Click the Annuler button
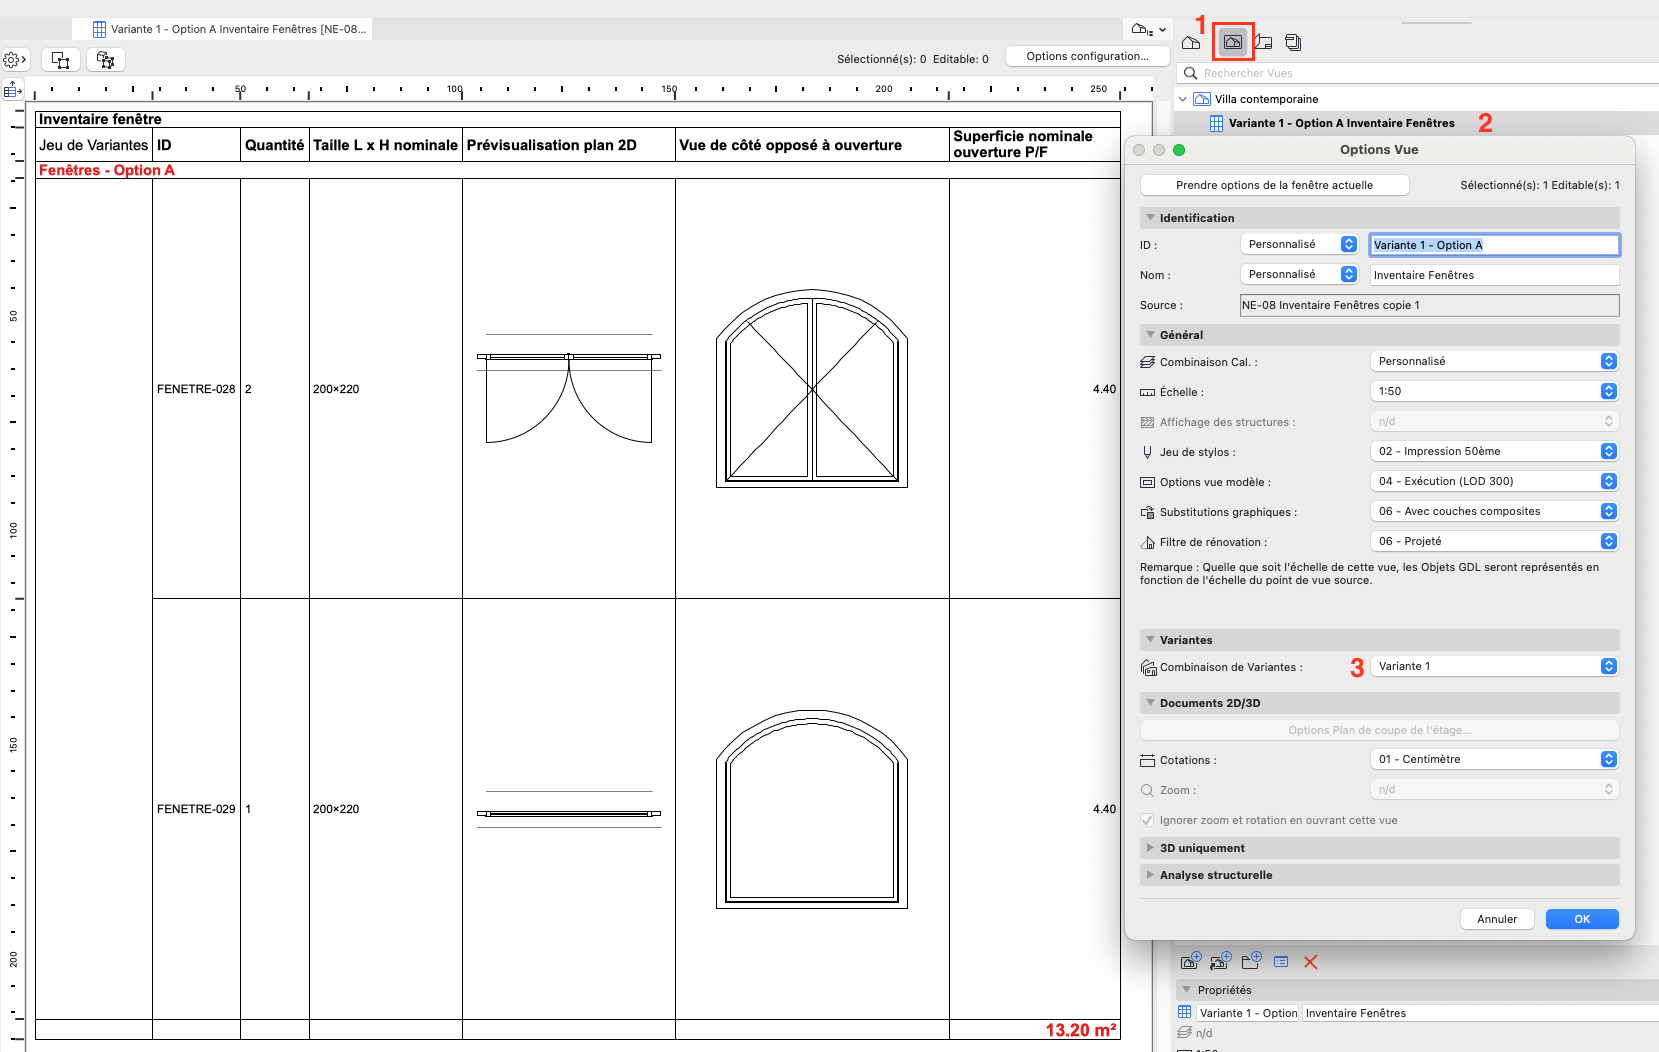Image resolution: width=1659 pixels, height=1052 pixels. 1497,919
